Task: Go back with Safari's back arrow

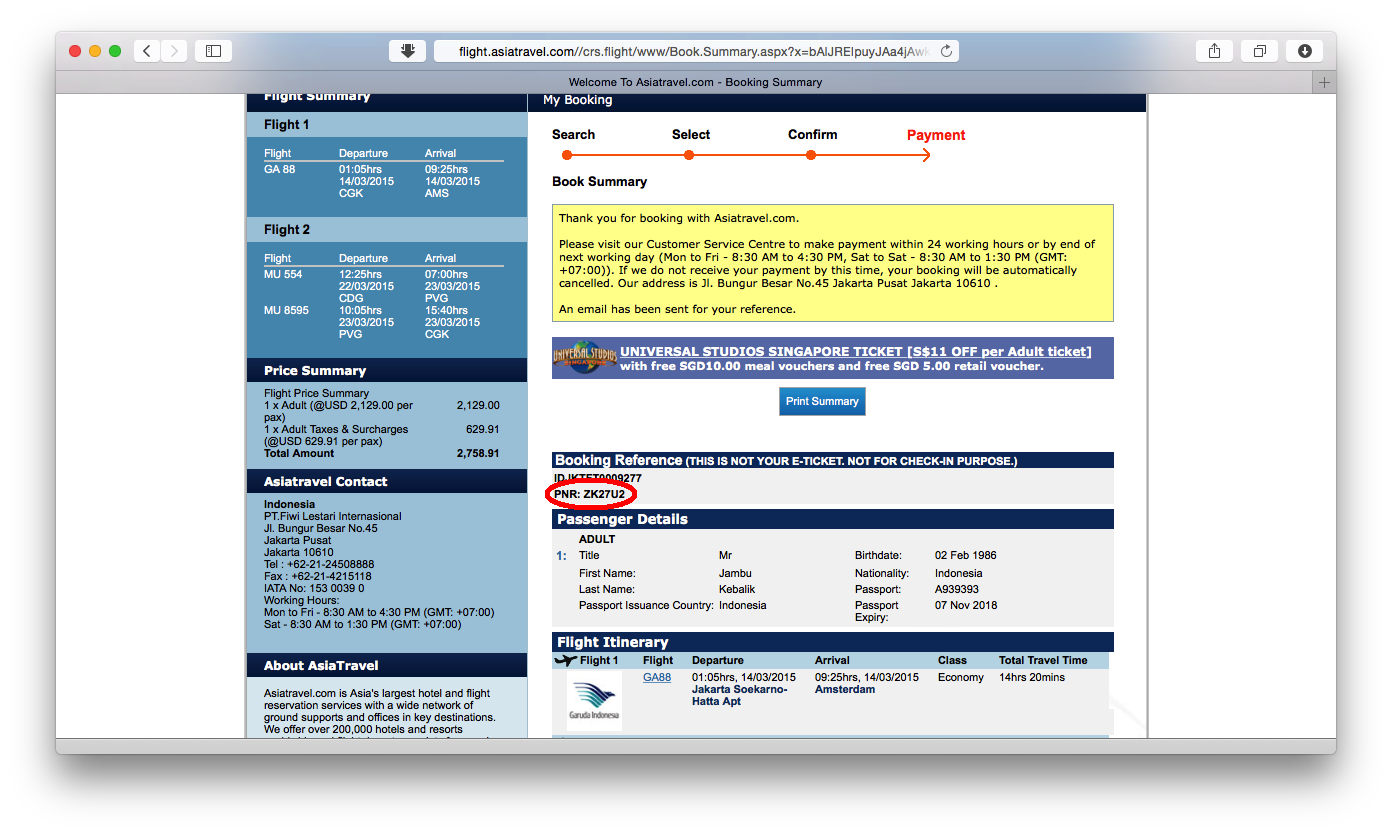Action: click(x=147, y=50)
